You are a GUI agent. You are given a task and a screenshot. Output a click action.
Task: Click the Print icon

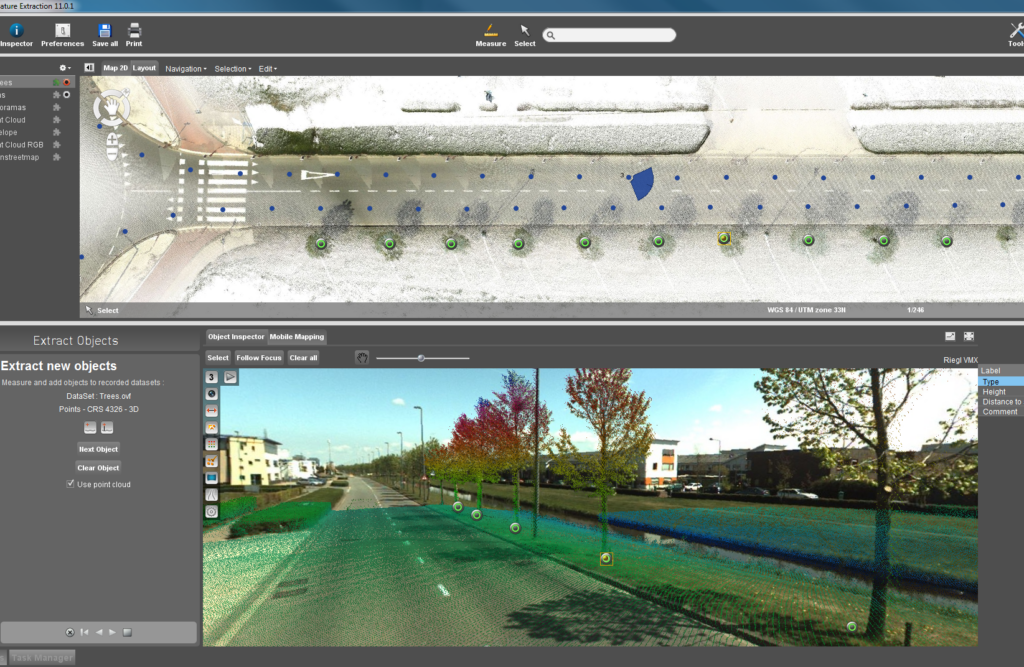coord(134,35)
